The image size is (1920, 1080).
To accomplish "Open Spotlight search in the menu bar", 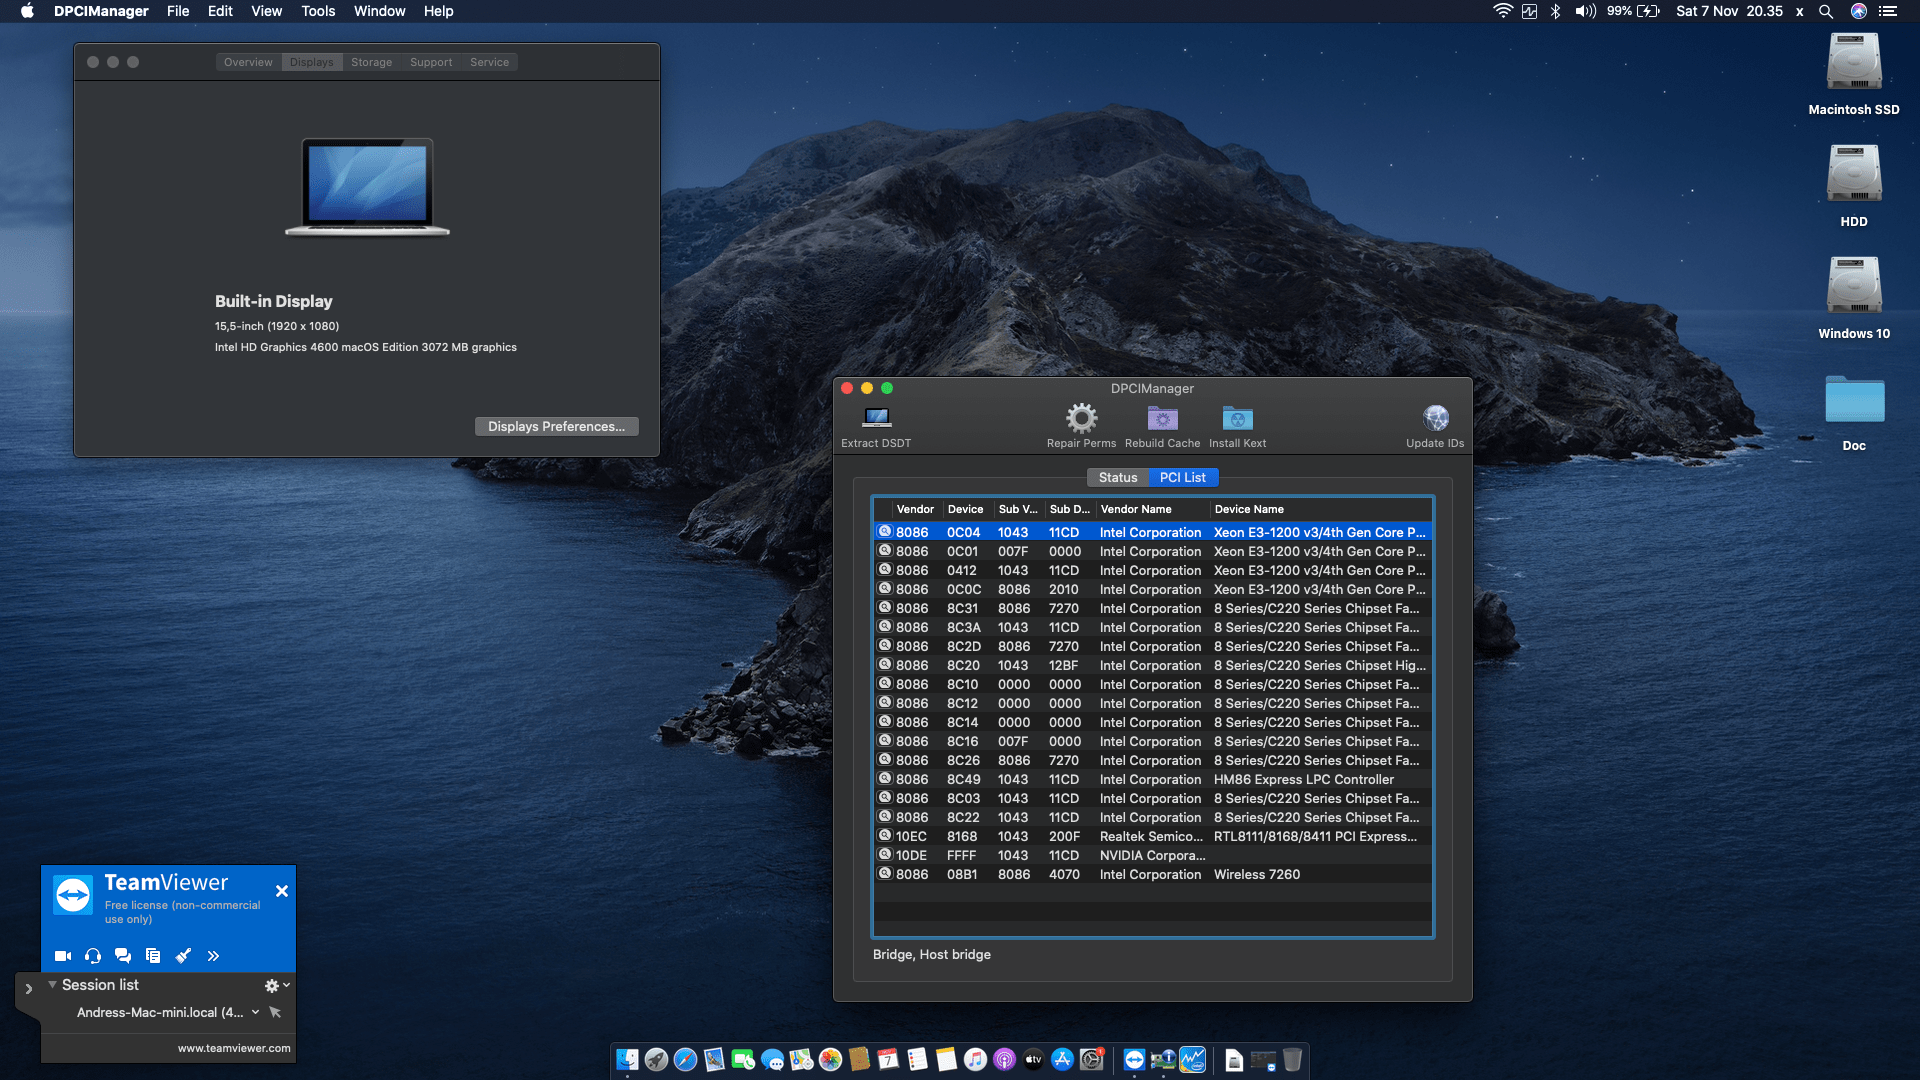I will (x=1826, y=11).
